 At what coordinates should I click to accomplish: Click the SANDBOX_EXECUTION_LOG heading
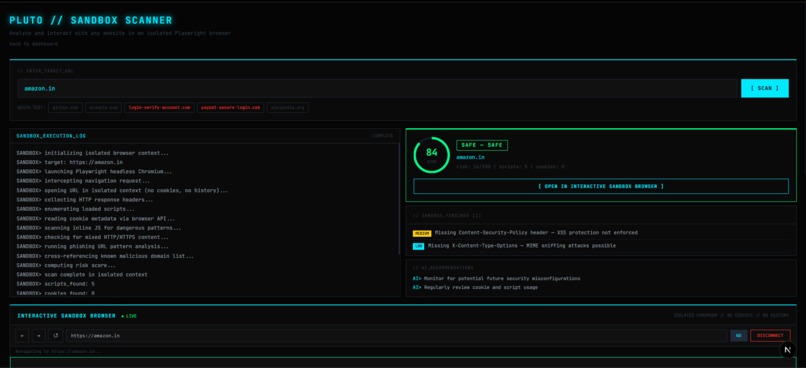coord(51,136)
